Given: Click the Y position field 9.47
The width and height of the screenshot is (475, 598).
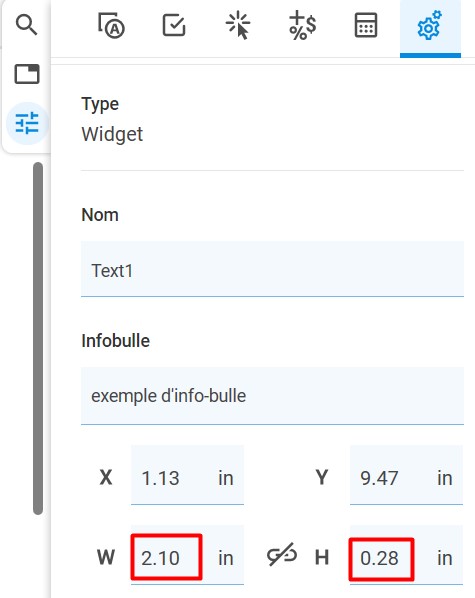Looking at the screenshot, I should [406, 475].
